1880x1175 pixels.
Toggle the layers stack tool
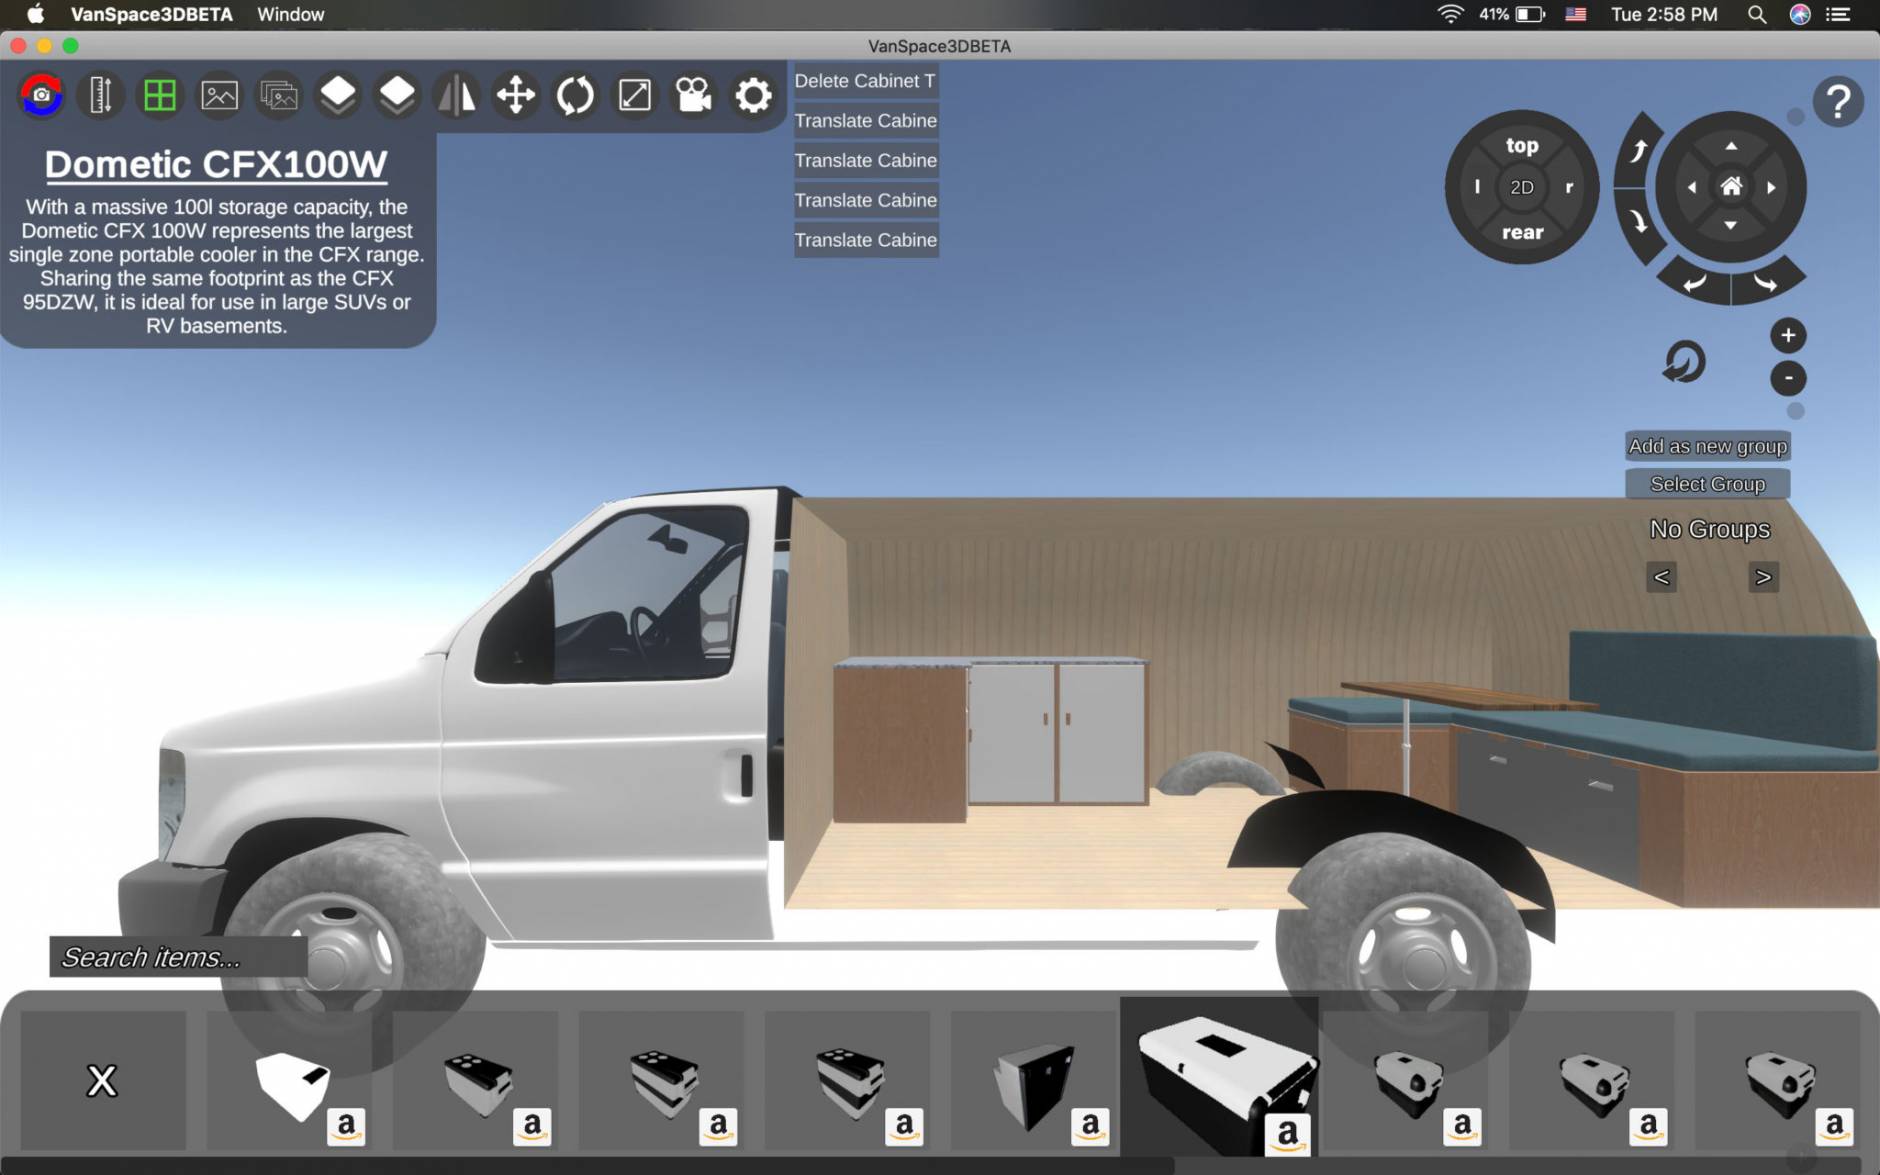point(338,95)
